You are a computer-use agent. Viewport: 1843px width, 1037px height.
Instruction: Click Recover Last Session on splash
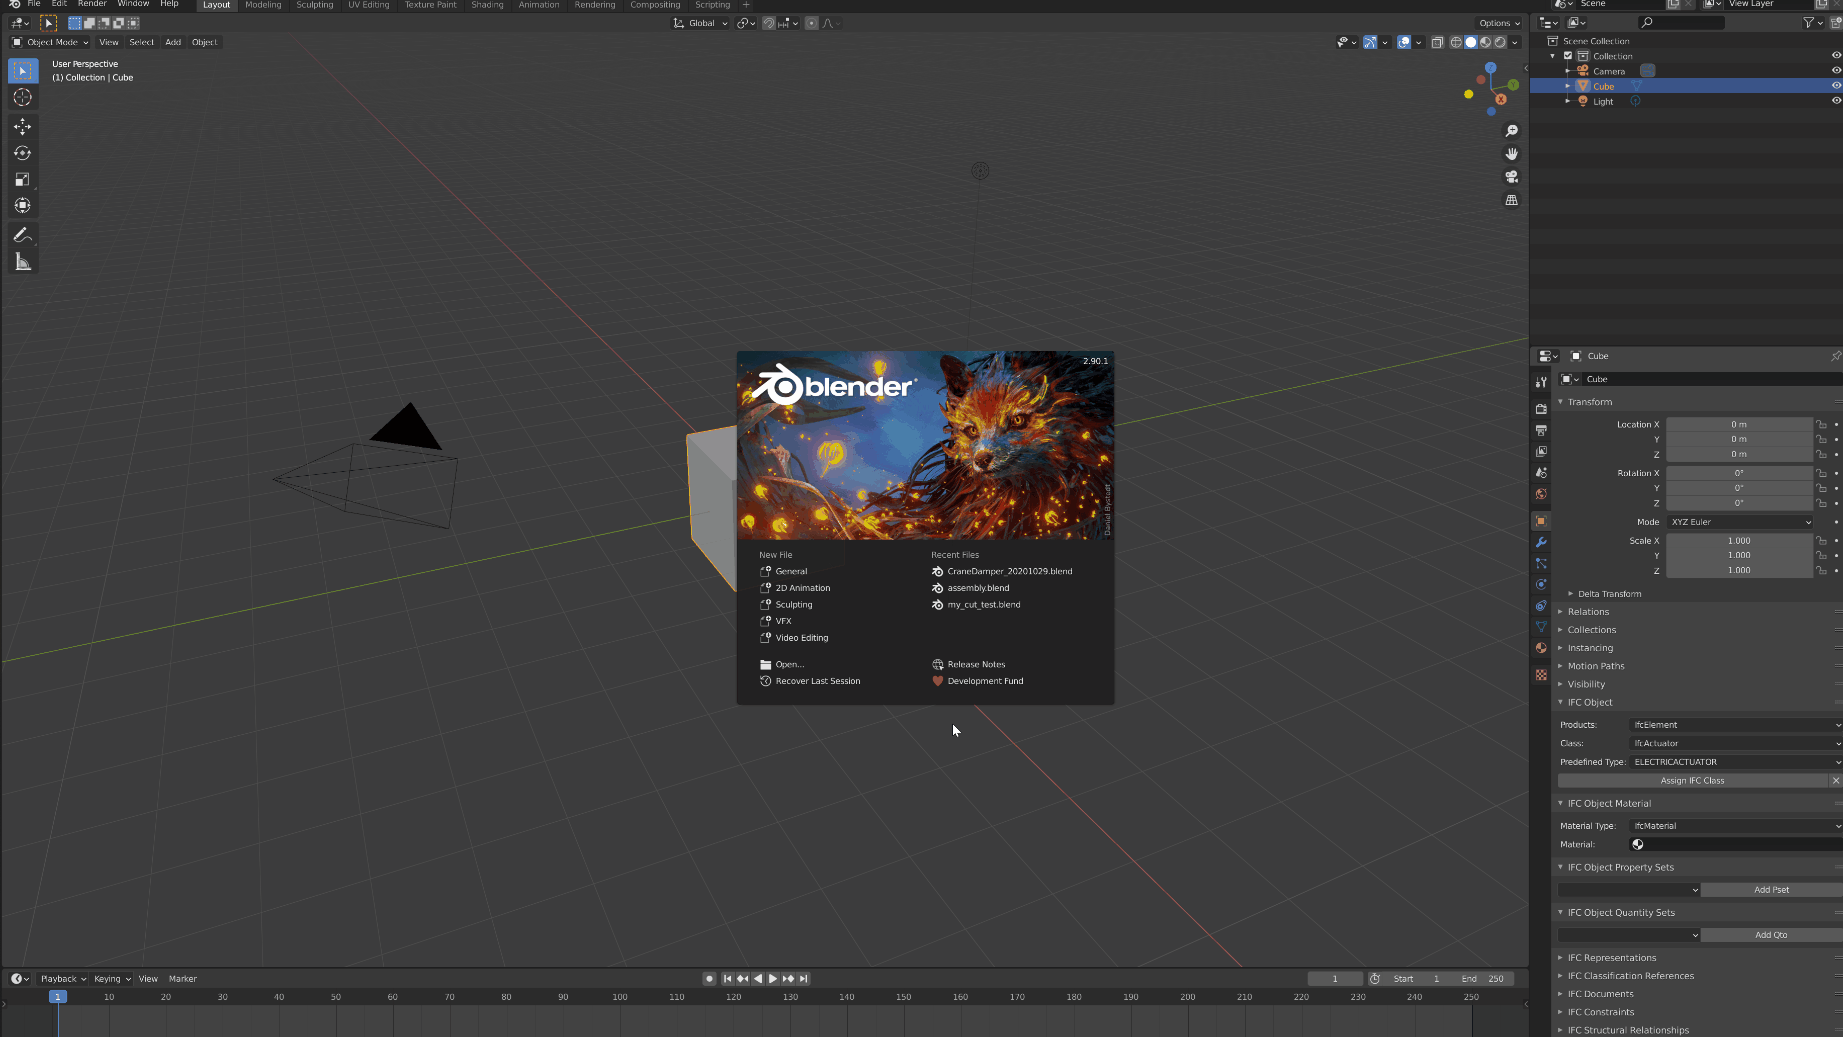tap(810, 681)
